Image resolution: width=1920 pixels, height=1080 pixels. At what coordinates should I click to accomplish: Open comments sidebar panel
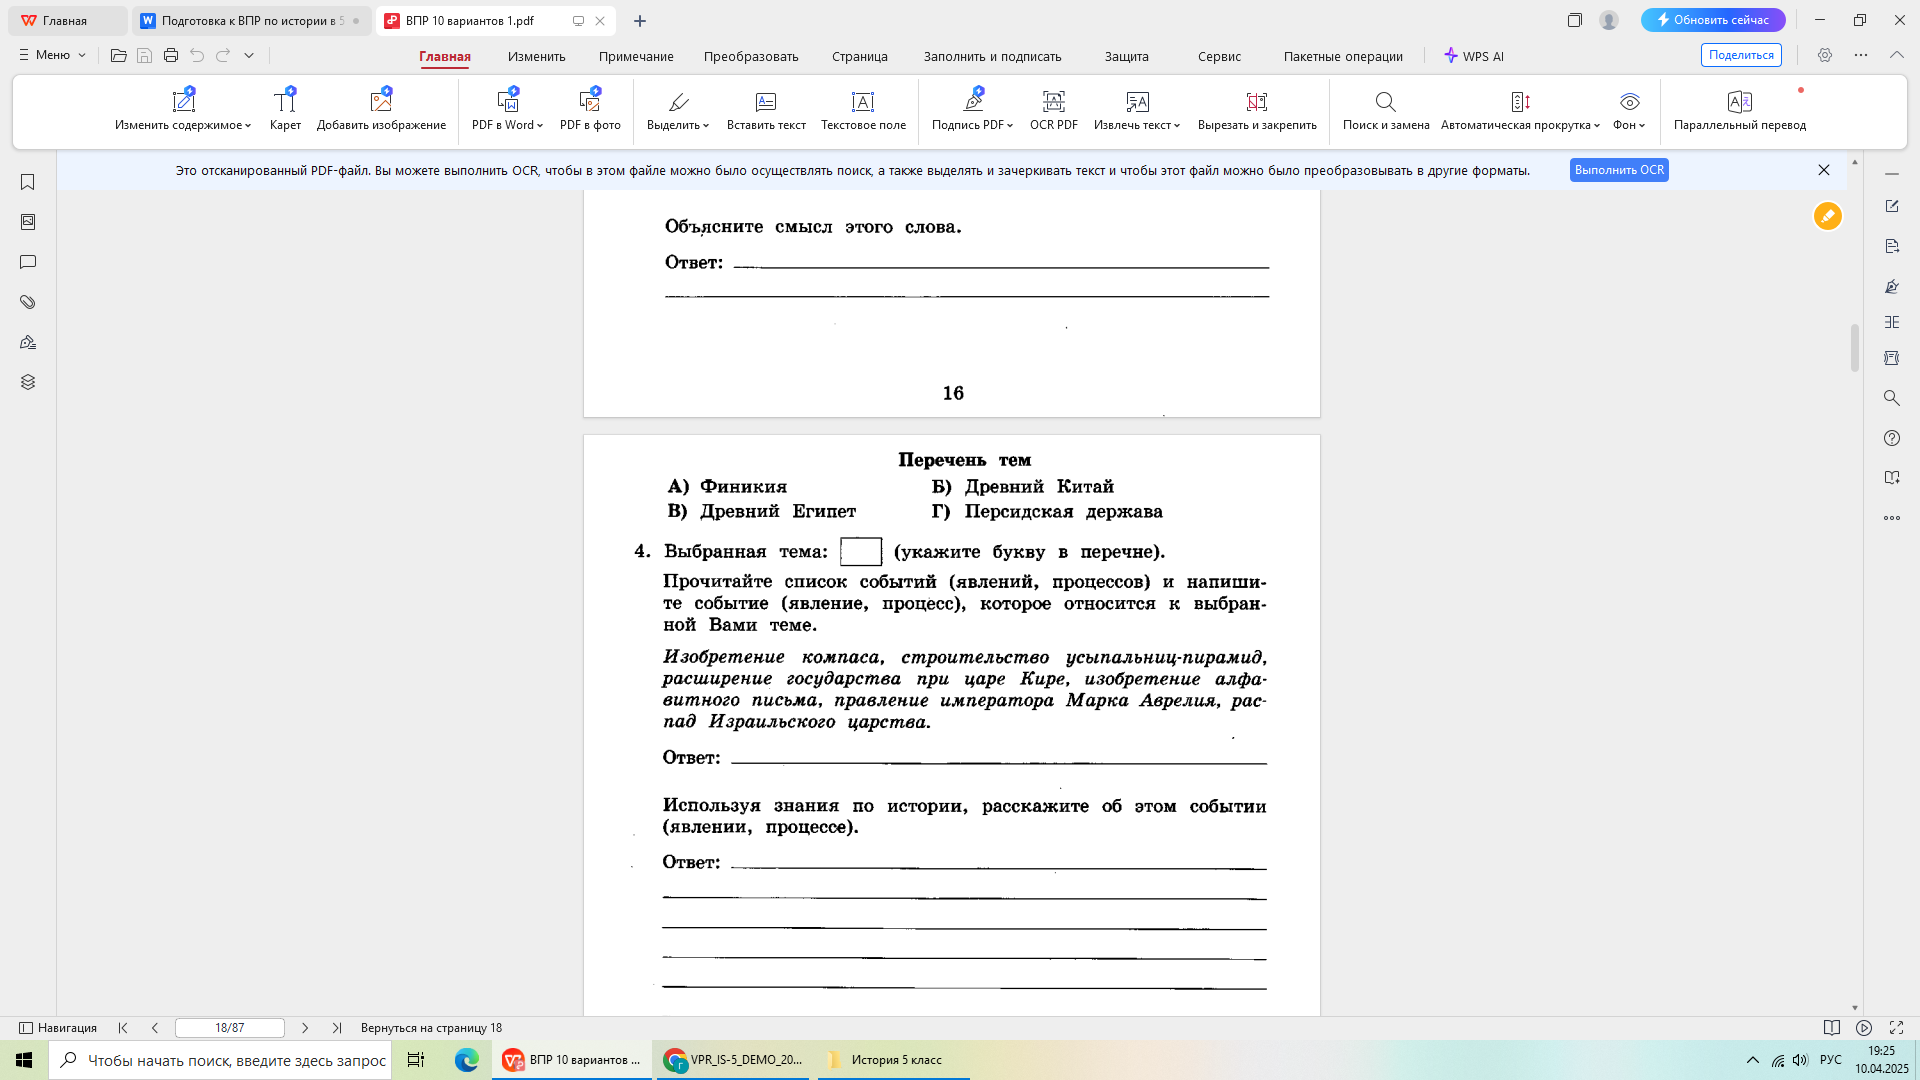click(28, 262)
